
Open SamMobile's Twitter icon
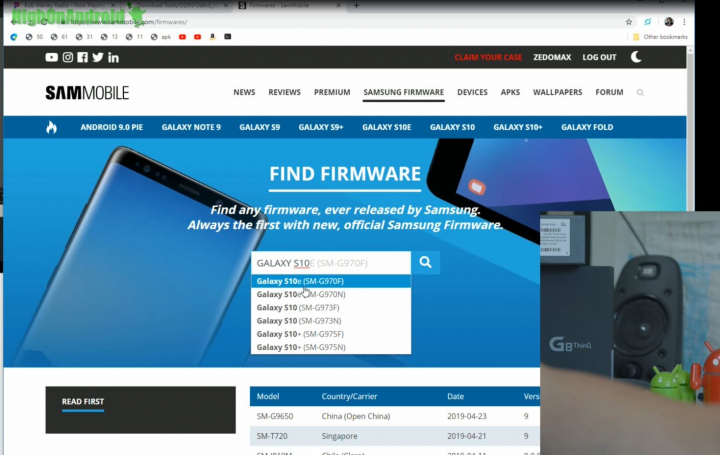coord(98,57)
